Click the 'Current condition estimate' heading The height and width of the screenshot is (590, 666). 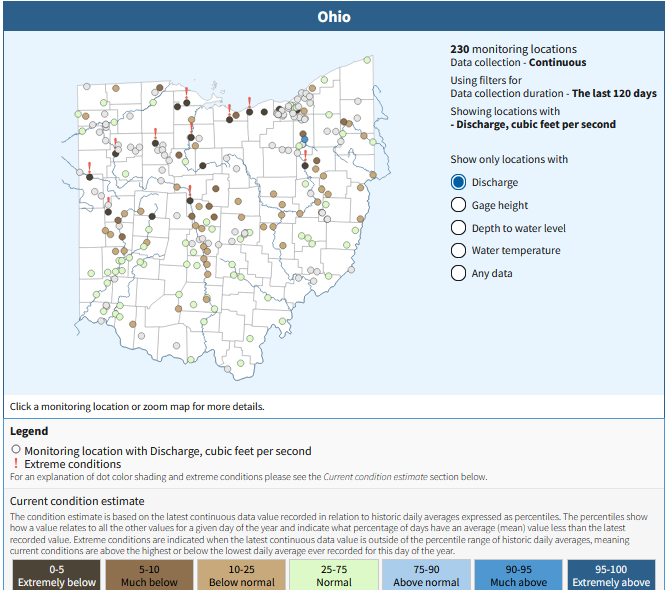[x=77, y=501]
